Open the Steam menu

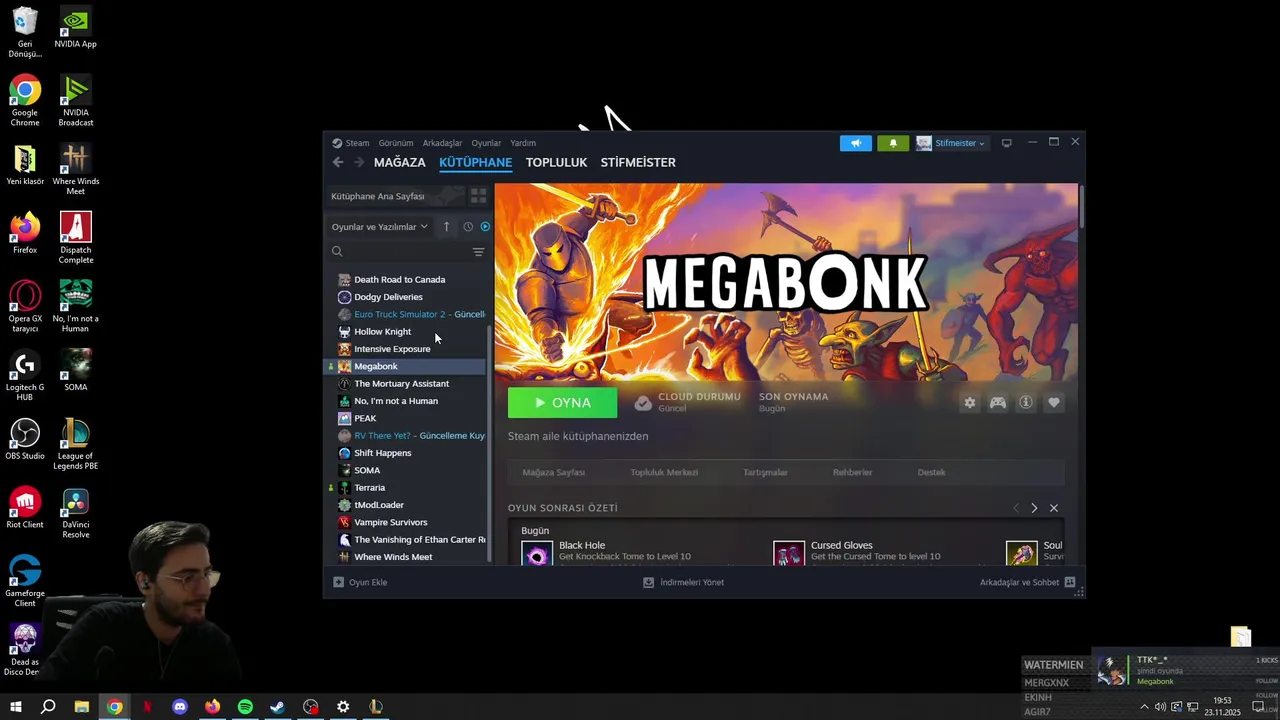point(351,143)
